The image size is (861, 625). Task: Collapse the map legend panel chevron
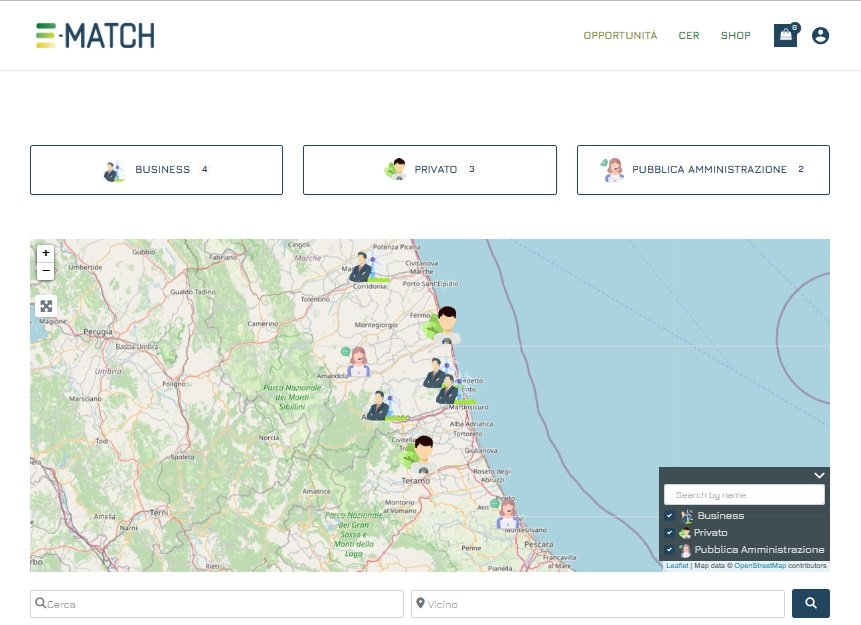(x=819, y=476)
